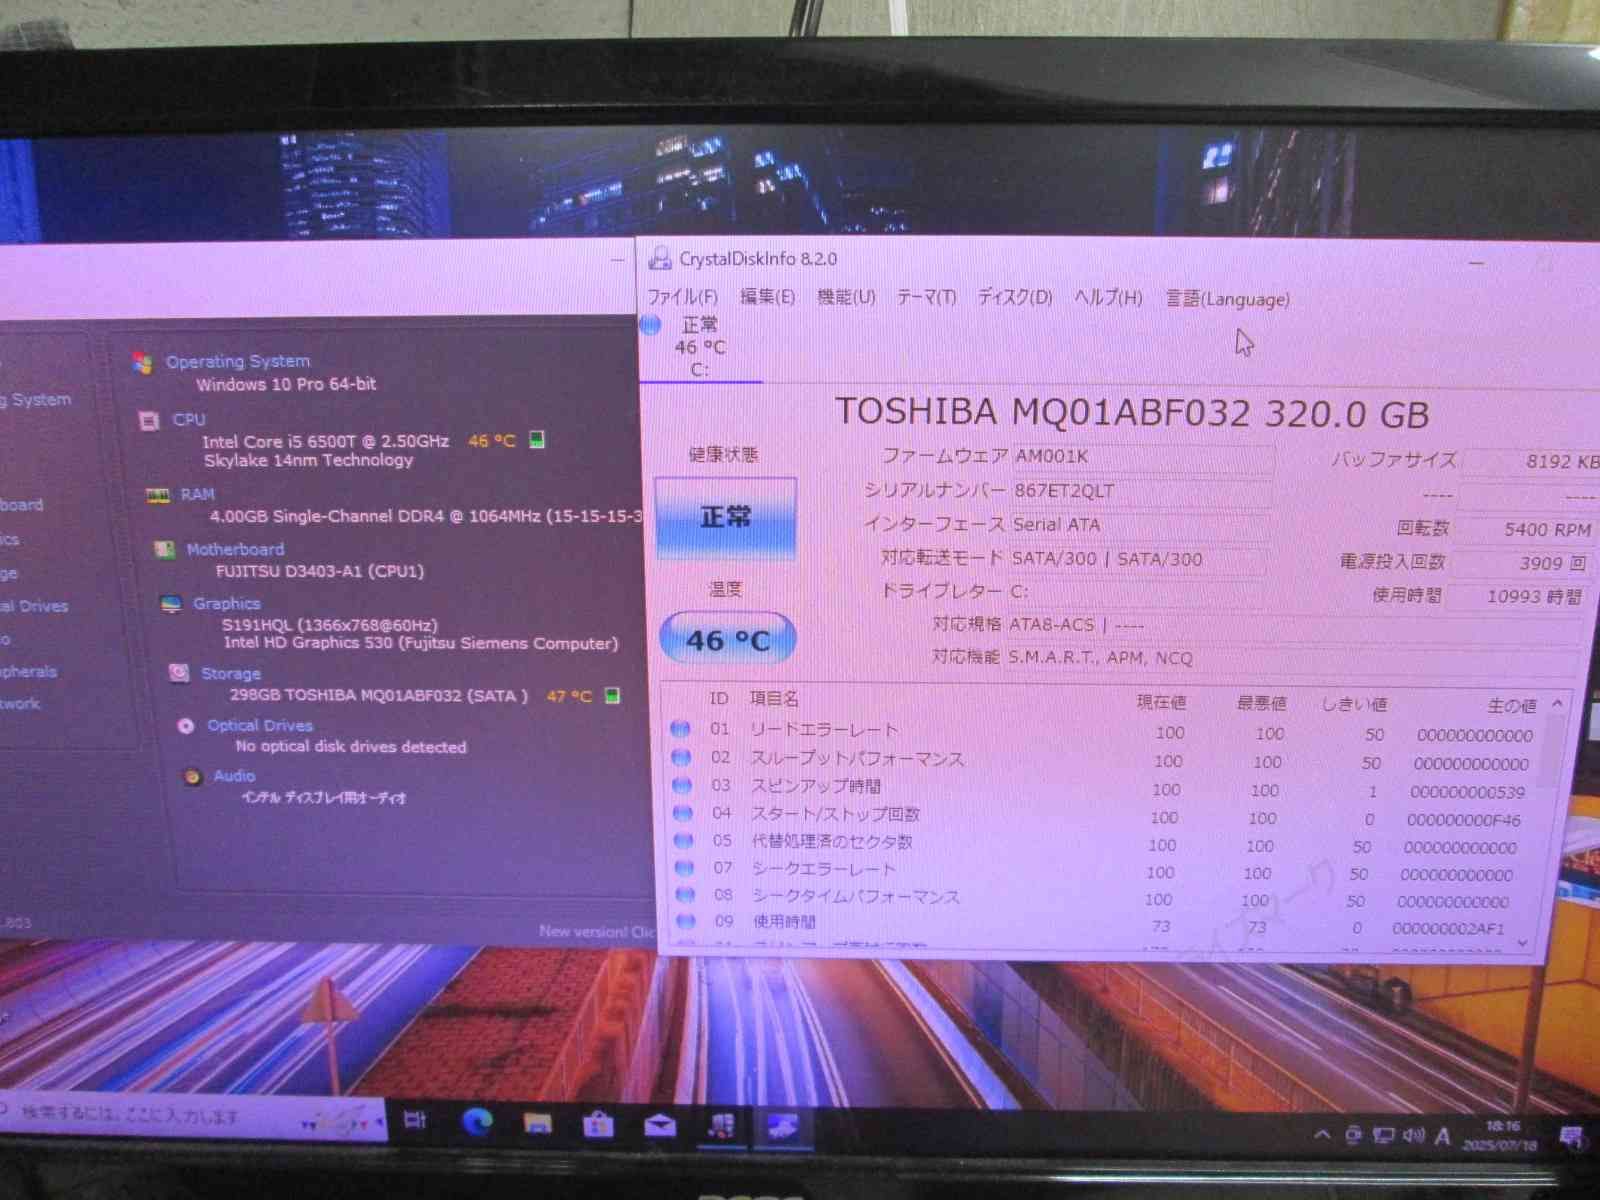
Task: Open the CPU section link in Speccy
Action: pos(188,420)
